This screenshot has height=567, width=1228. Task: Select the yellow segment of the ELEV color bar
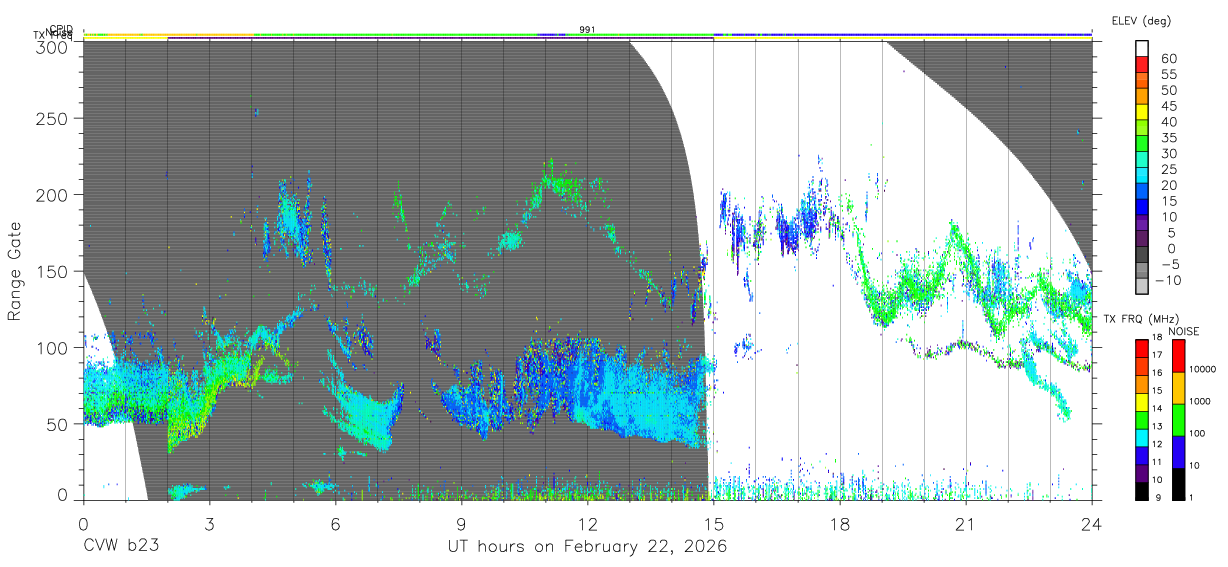1142,113
